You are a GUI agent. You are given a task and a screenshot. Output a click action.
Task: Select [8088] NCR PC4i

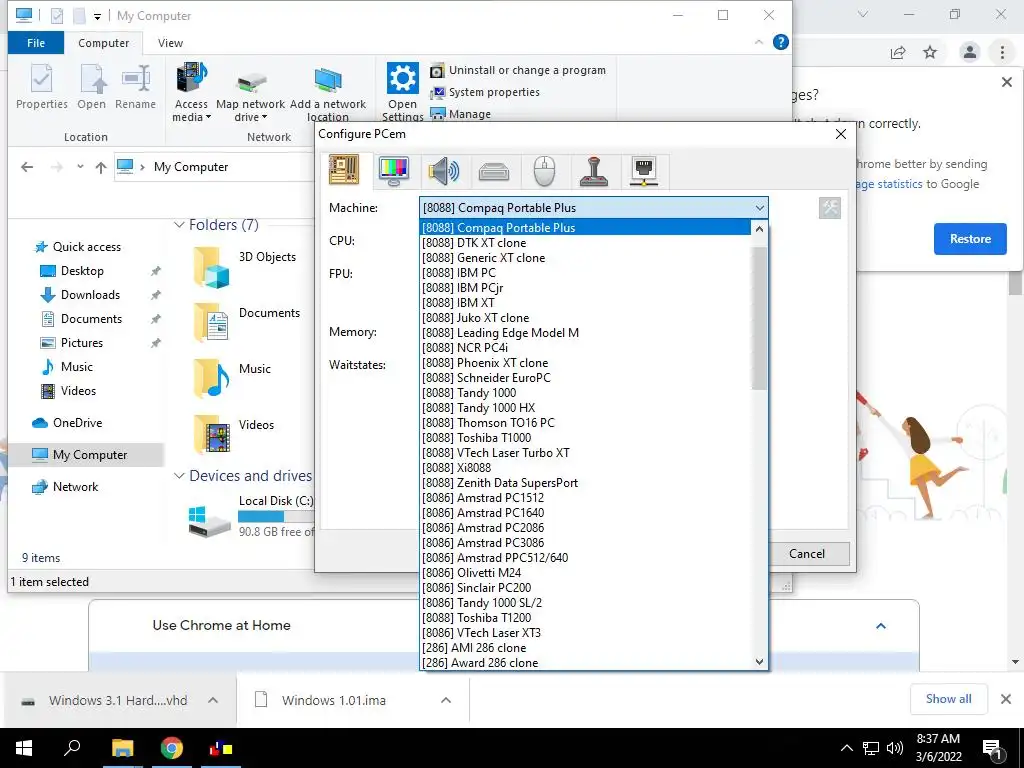[x=585, y=347]
